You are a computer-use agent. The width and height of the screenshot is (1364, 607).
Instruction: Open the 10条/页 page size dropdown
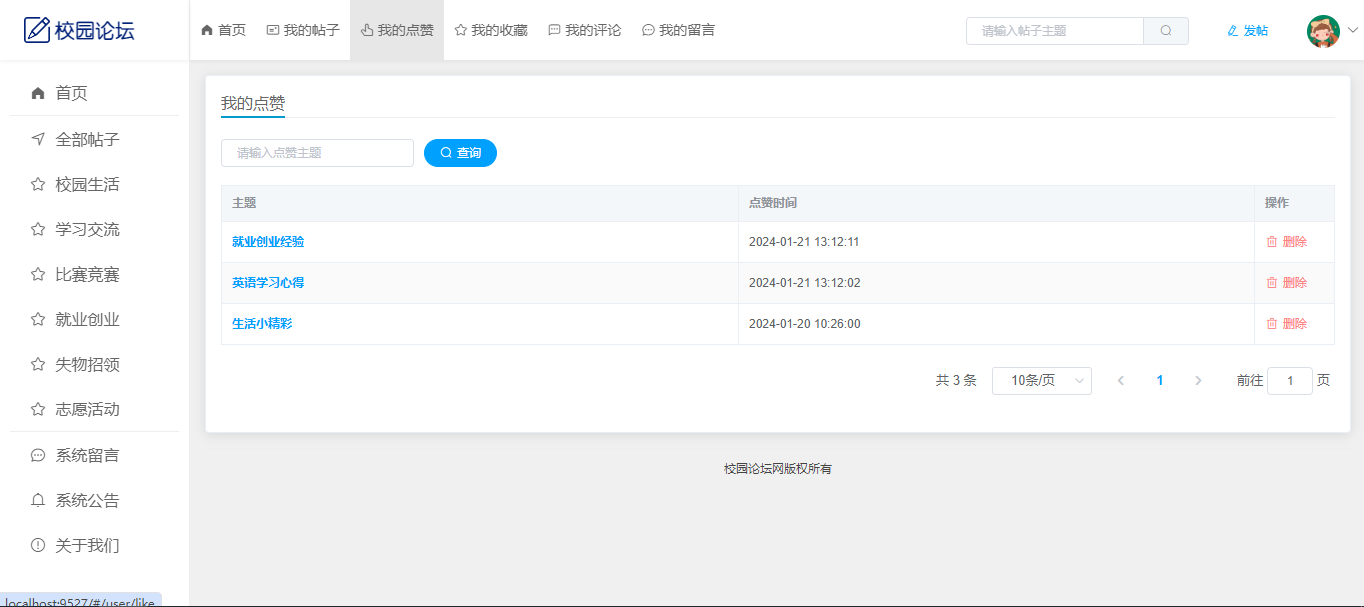tap(1041, 381)
